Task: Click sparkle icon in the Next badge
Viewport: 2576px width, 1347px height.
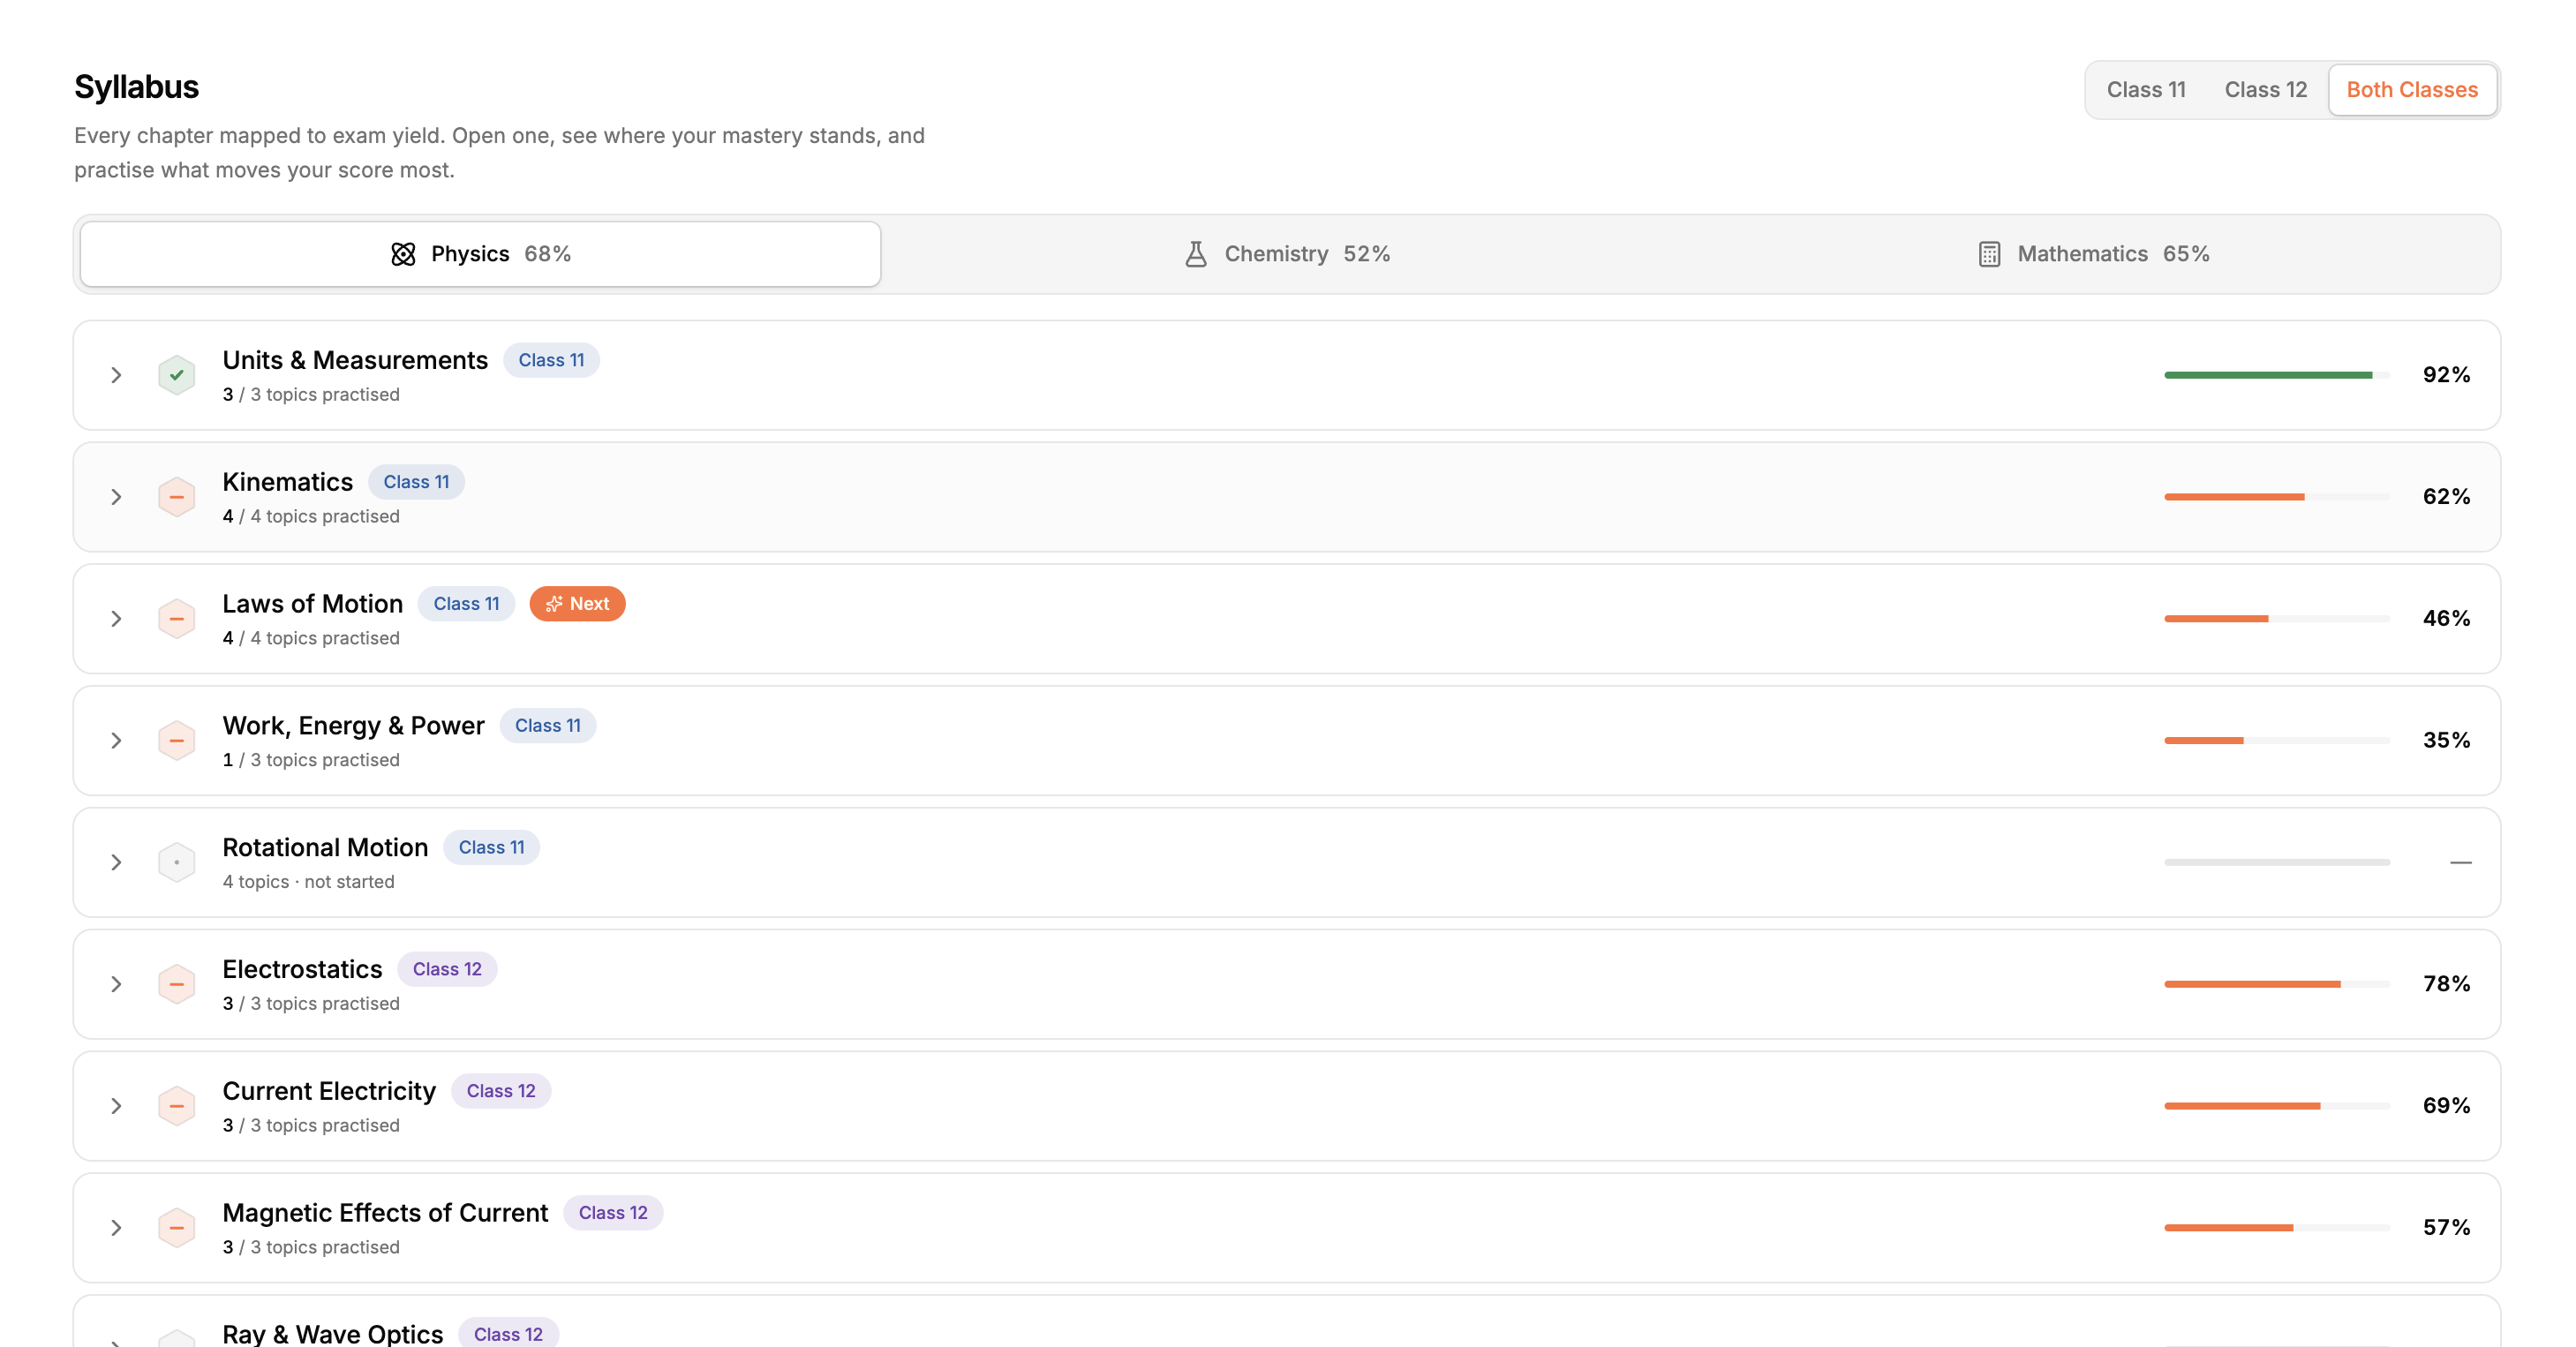Action: pyautogui.click(x=554, y=604)
